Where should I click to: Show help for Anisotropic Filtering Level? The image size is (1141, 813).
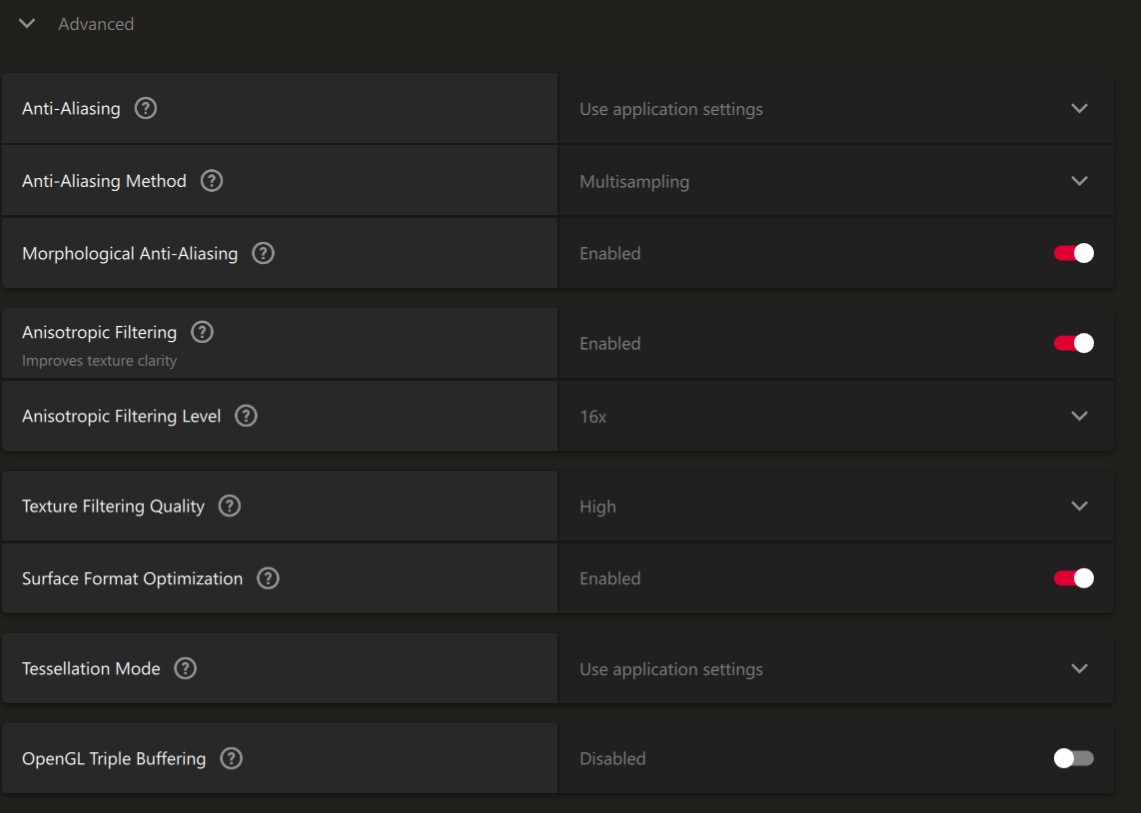pyautogui.click(x=246, y=416)
